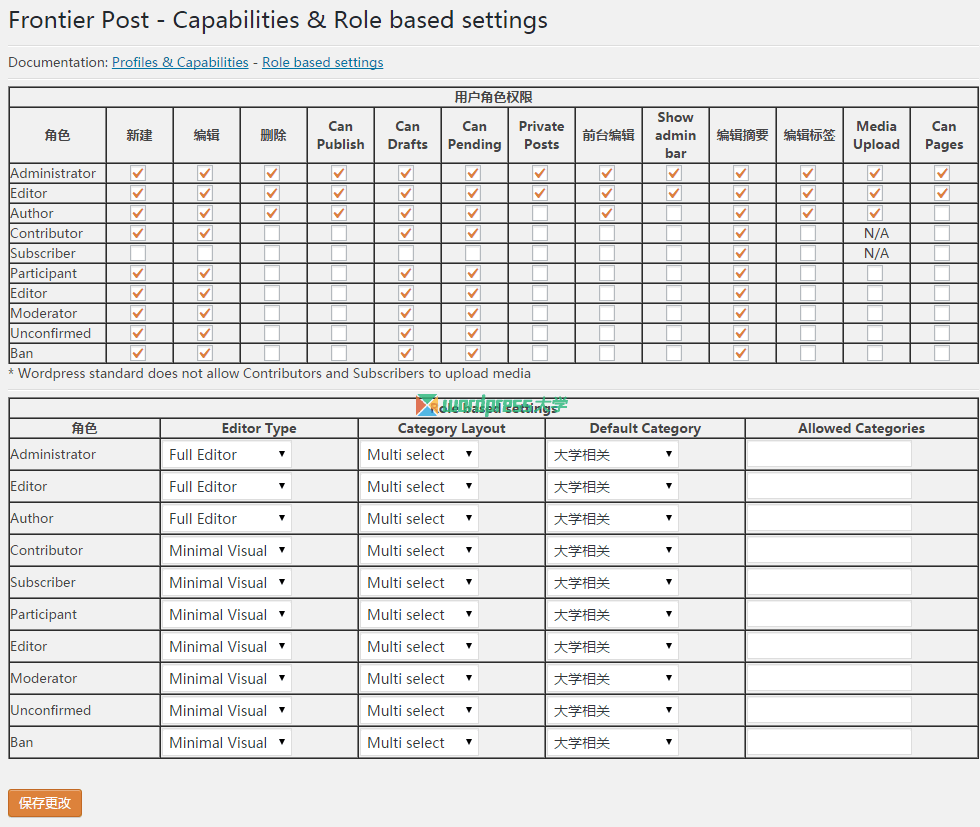Click N/A in Contributor's Media Upload cell
This screenshot has width=980, height=827.
tap(876, 233)
